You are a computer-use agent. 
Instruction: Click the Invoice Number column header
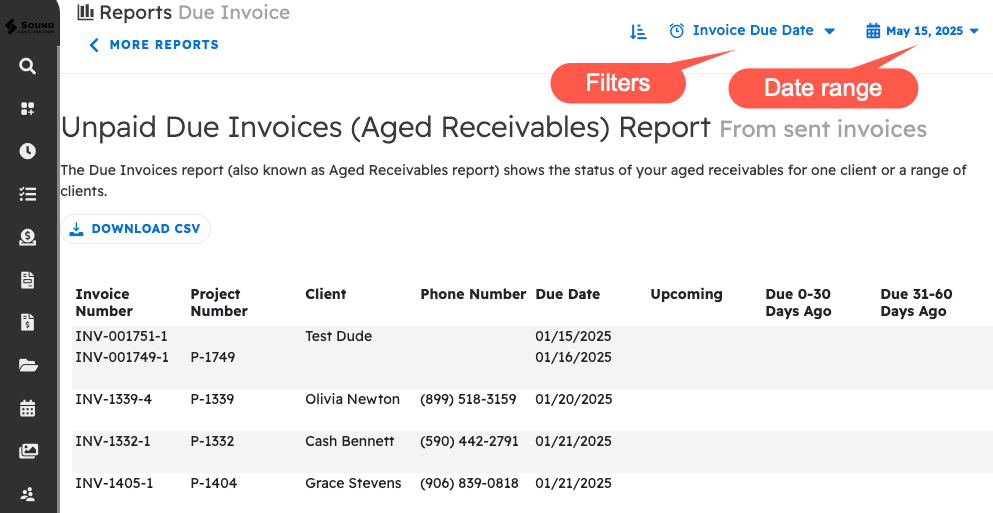[x=103, y=302]
